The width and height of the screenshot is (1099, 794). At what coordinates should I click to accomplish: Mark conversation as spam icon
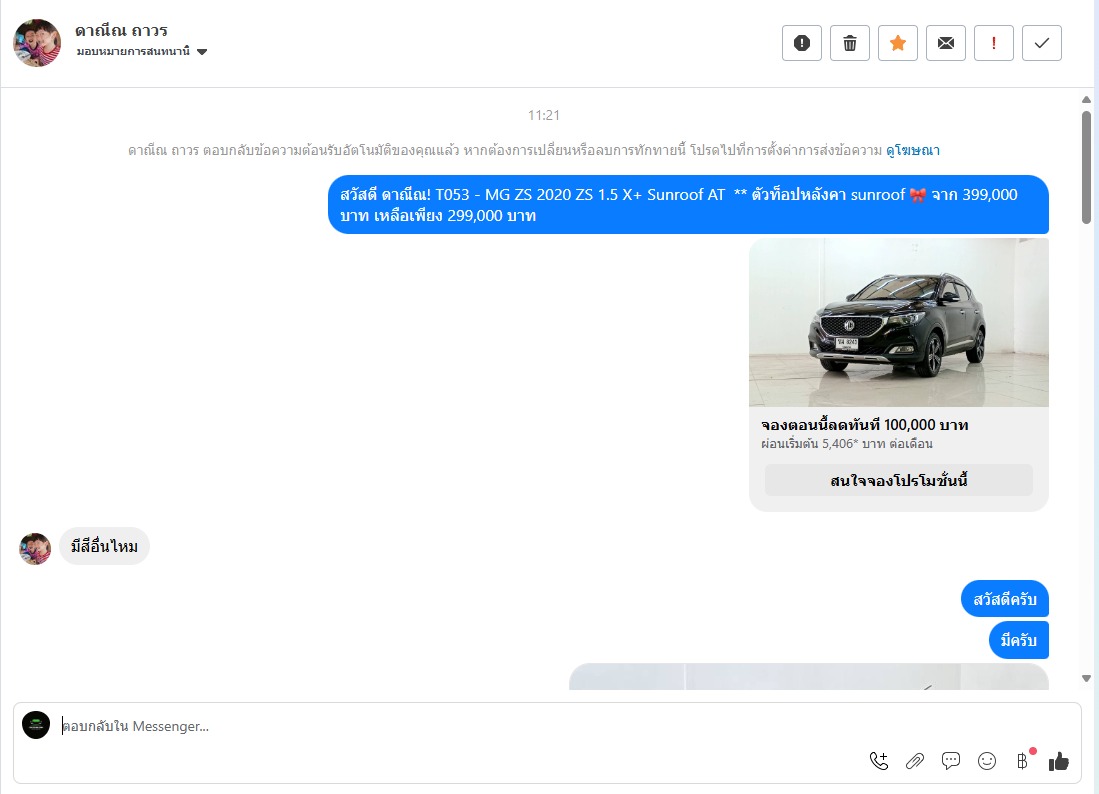pos(801,43)
